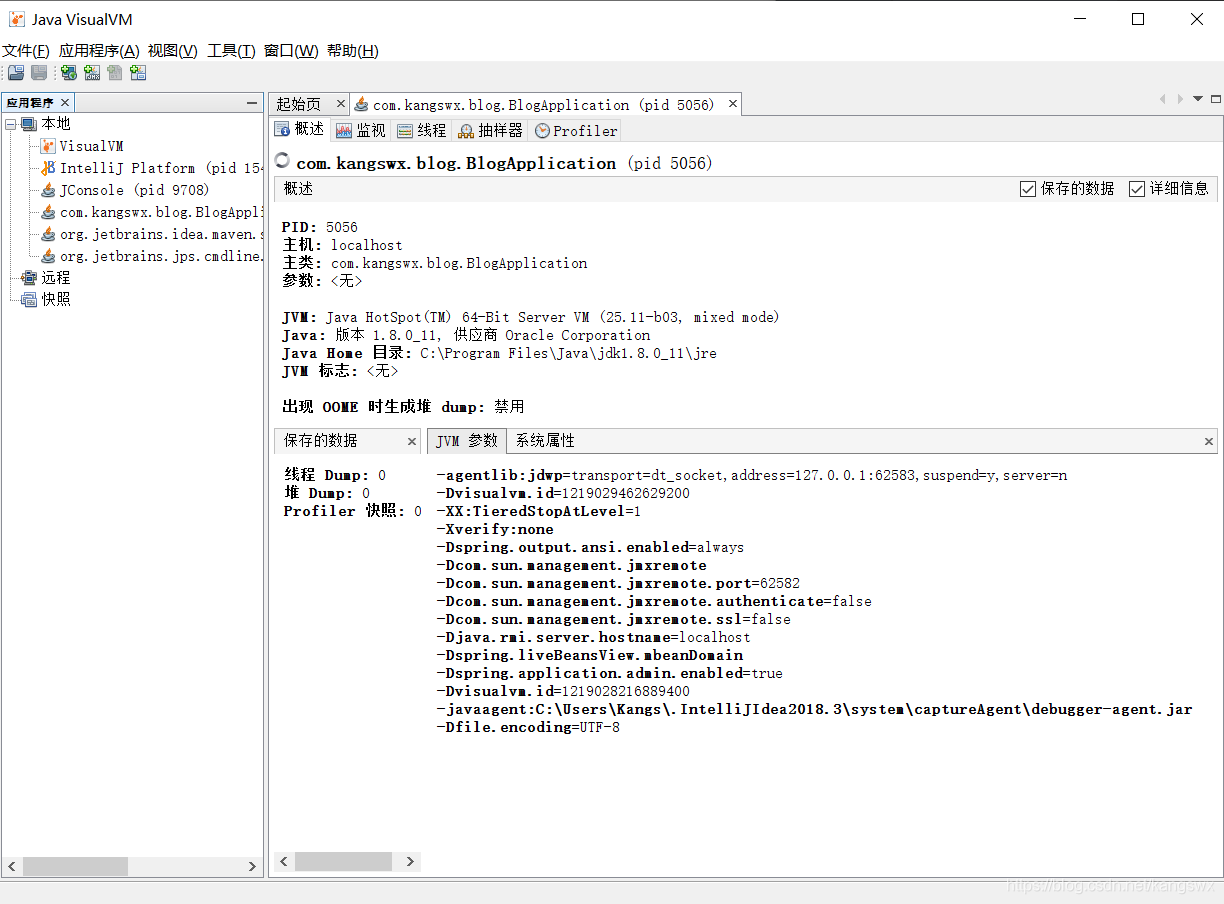This screenshot has height=904, width=1224.
Task: Click left arrow of overview pane scrollbar
Action: 284,861
